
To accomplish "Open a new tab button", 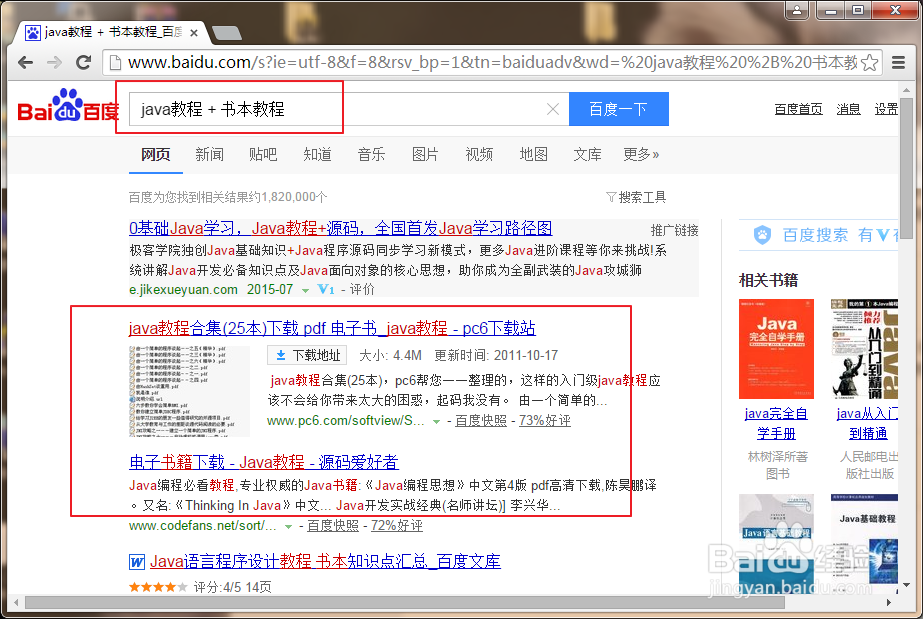I will 227,34.
